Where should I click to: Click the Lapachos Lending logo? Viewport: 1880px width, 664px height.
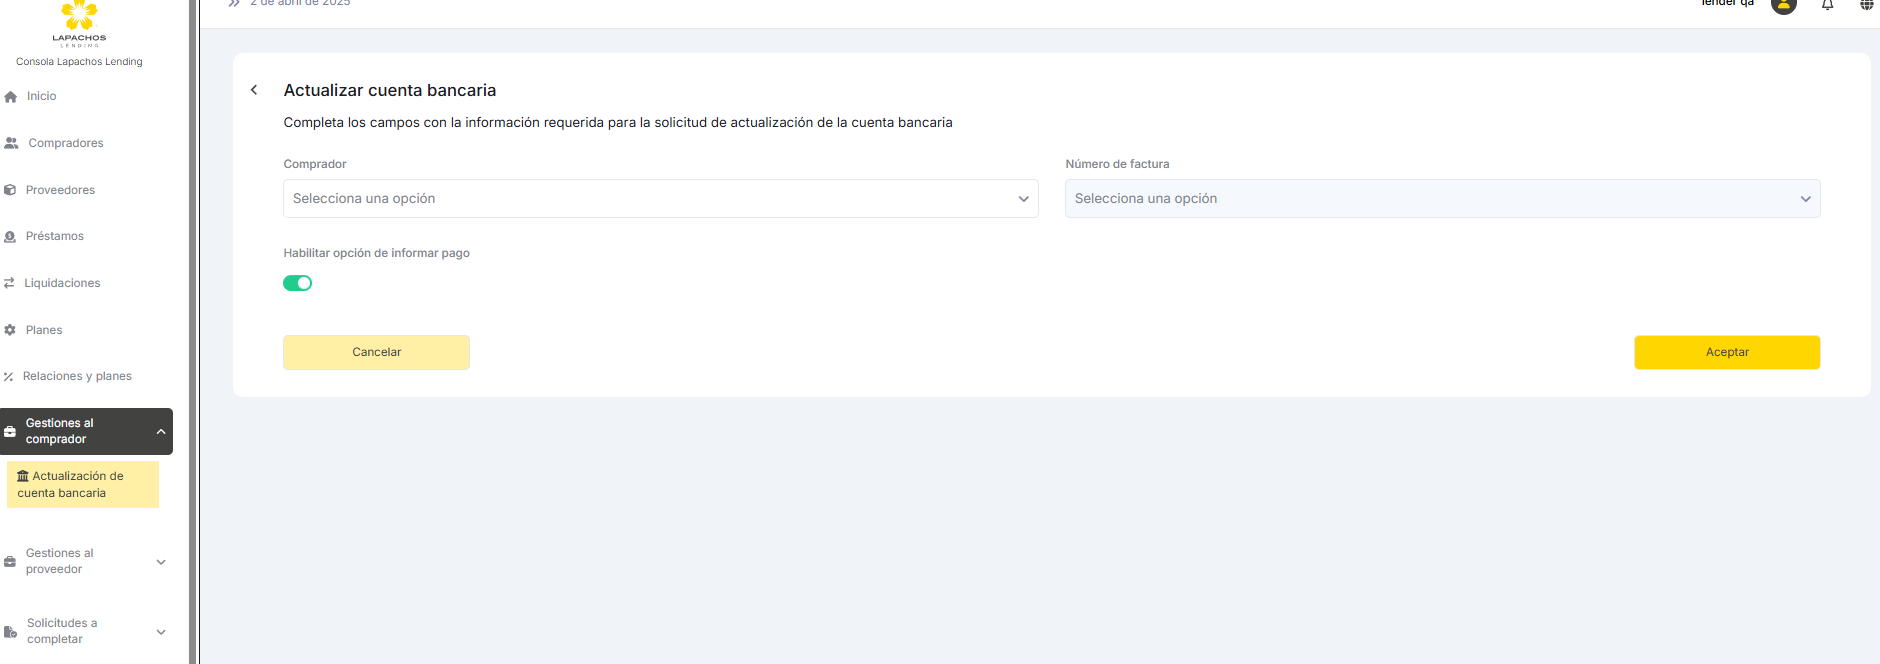pyautogui.click(x=79, y=24)
